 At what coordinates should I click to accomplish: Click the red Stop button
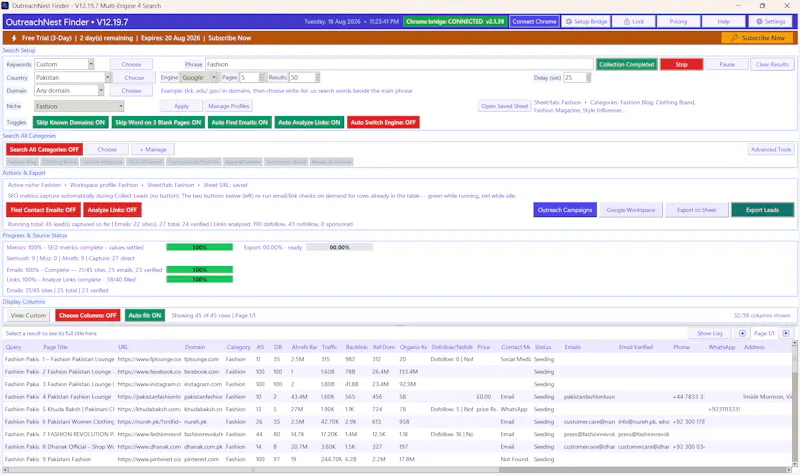[x=682, y=64]
